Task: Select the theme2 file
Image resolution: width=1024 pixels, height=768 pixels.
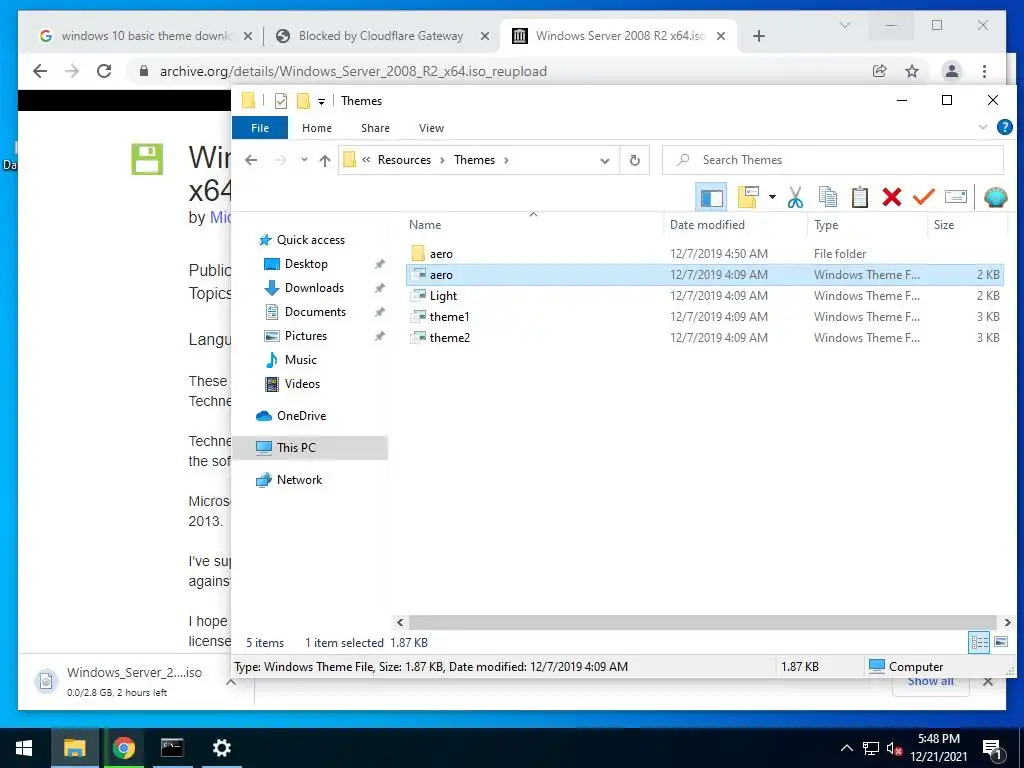Action: [x=705, y=337]
